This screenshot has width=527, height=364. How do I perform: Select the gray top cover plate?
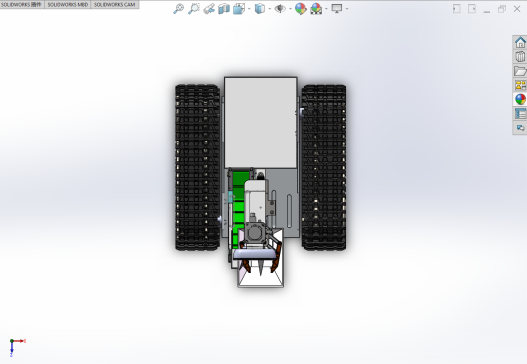pos(260,123)
